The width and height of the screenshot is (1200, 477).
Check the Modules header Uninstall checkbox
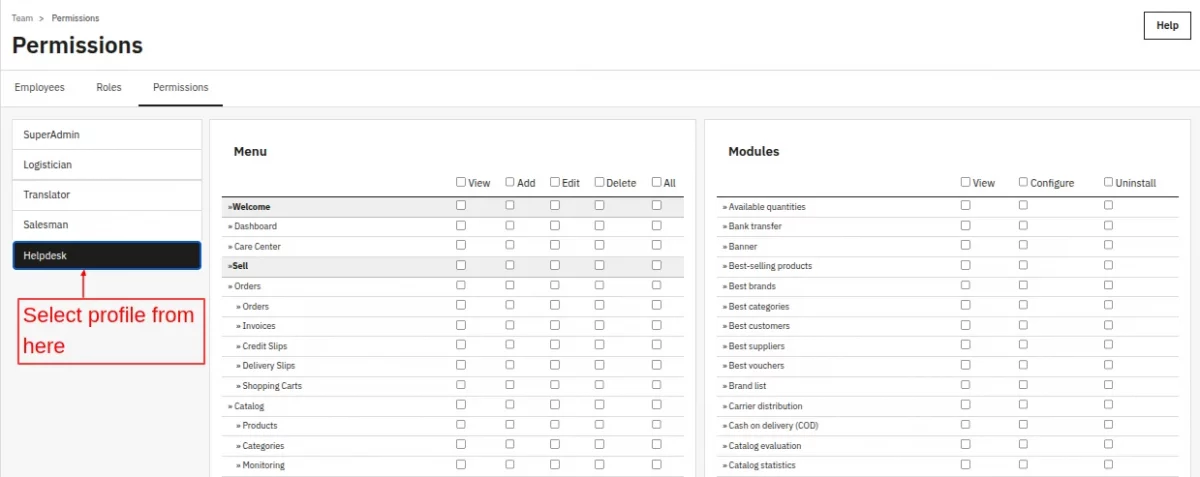1108,182
